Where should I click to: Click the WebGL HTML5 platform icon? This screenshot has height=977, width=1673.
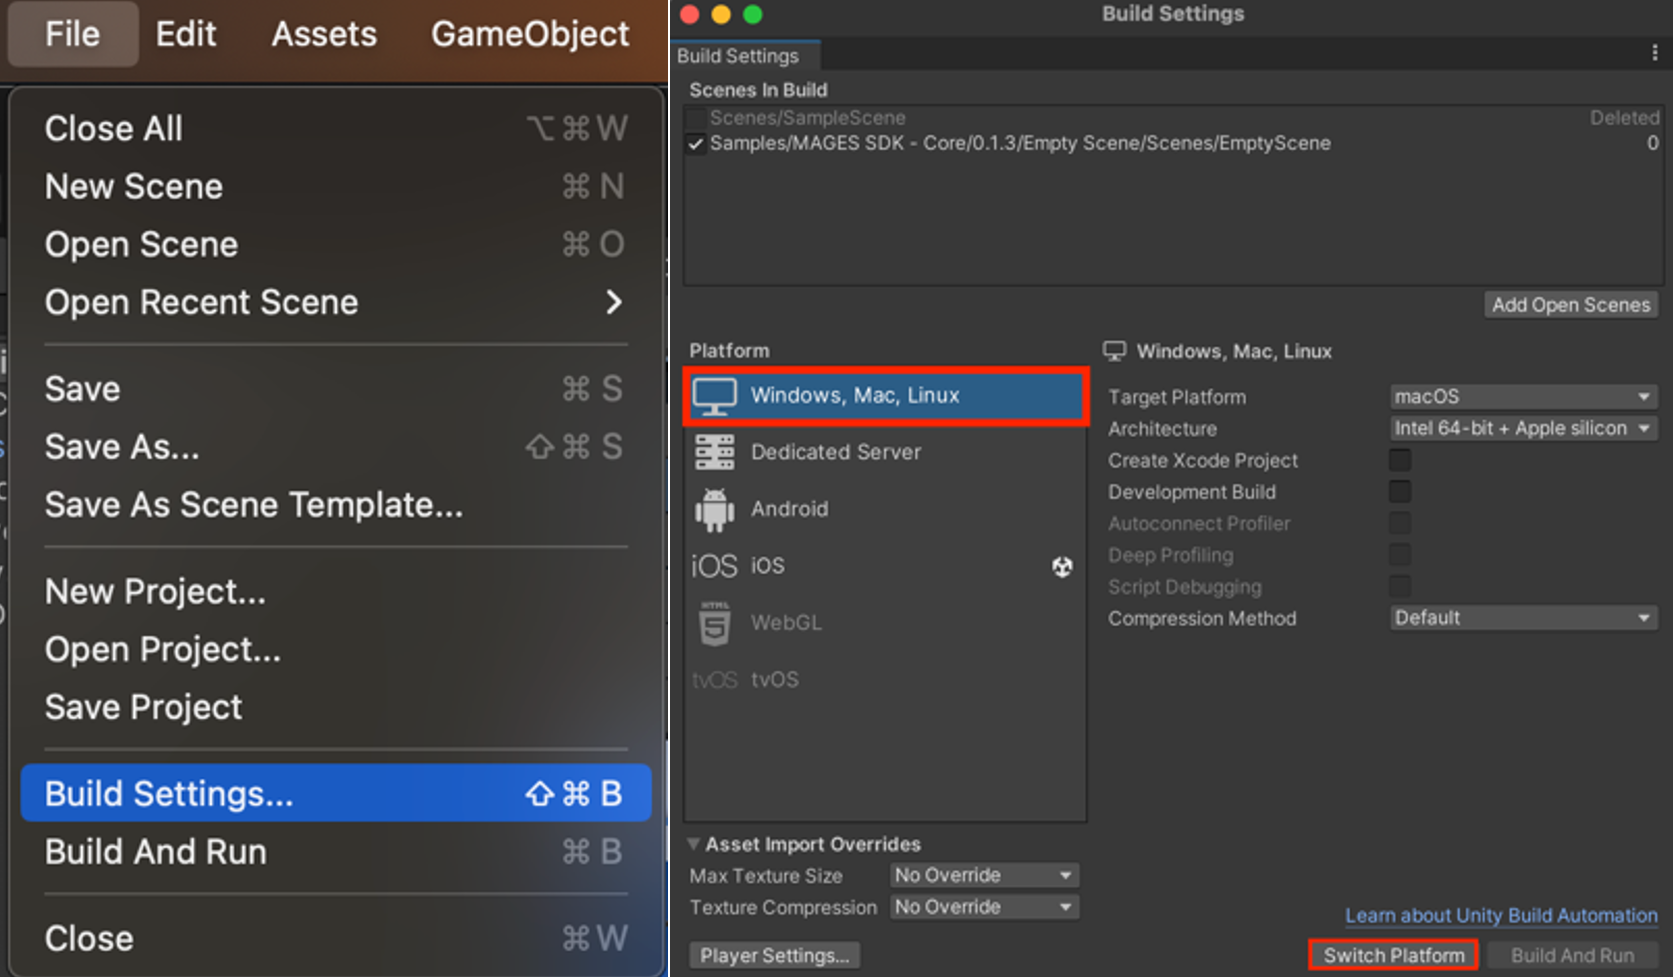click(x=714, y=623)
